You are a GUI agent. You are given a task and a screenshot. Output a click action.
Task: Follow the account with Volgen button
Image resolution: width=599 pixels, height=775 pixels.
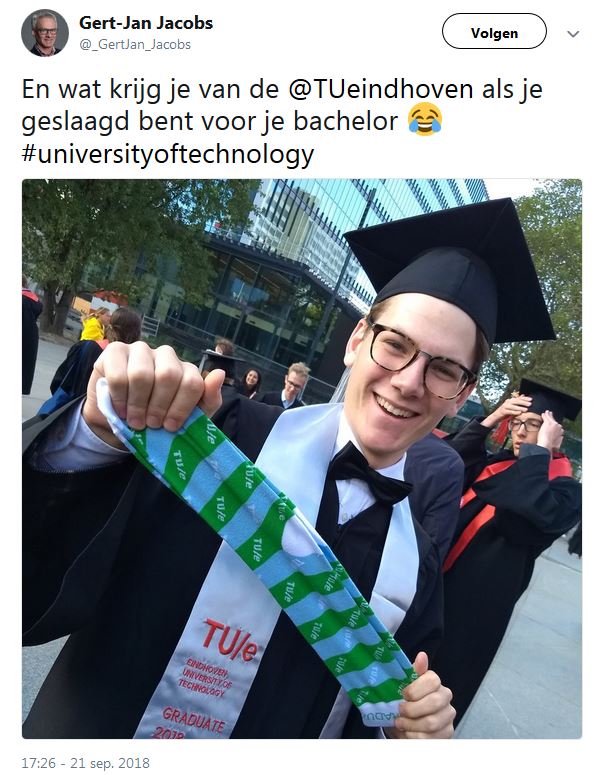click(x=494, y=31)
